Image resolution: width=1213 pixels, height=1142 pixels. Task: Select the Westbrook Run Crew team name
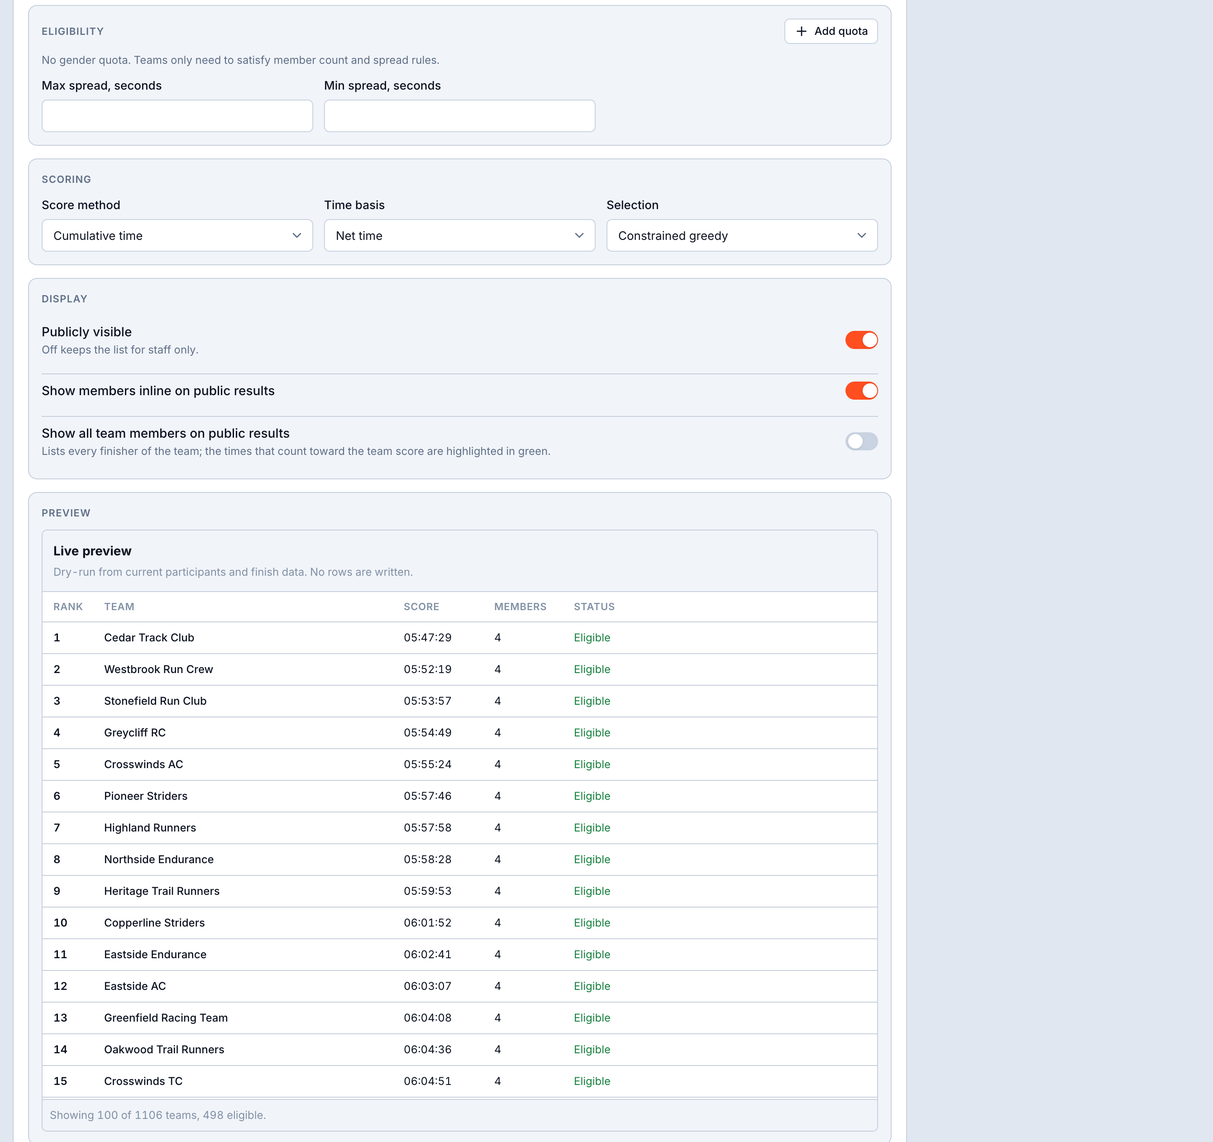click(158, 670)
